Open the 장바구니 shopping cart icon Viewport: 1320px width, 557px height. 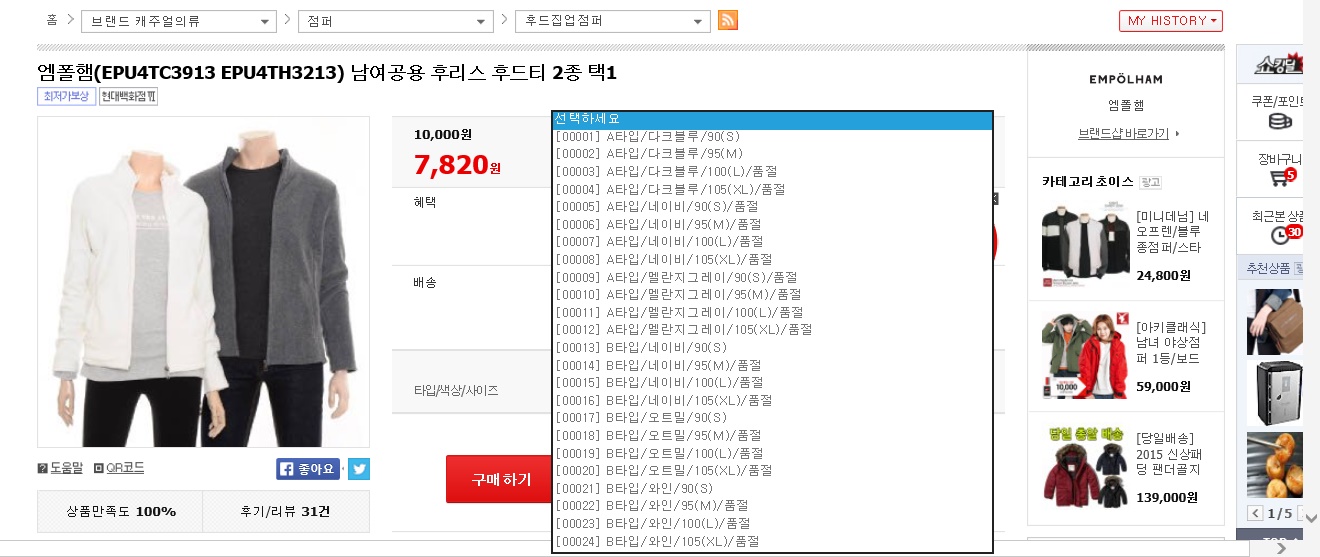[x=1277, y=178]
